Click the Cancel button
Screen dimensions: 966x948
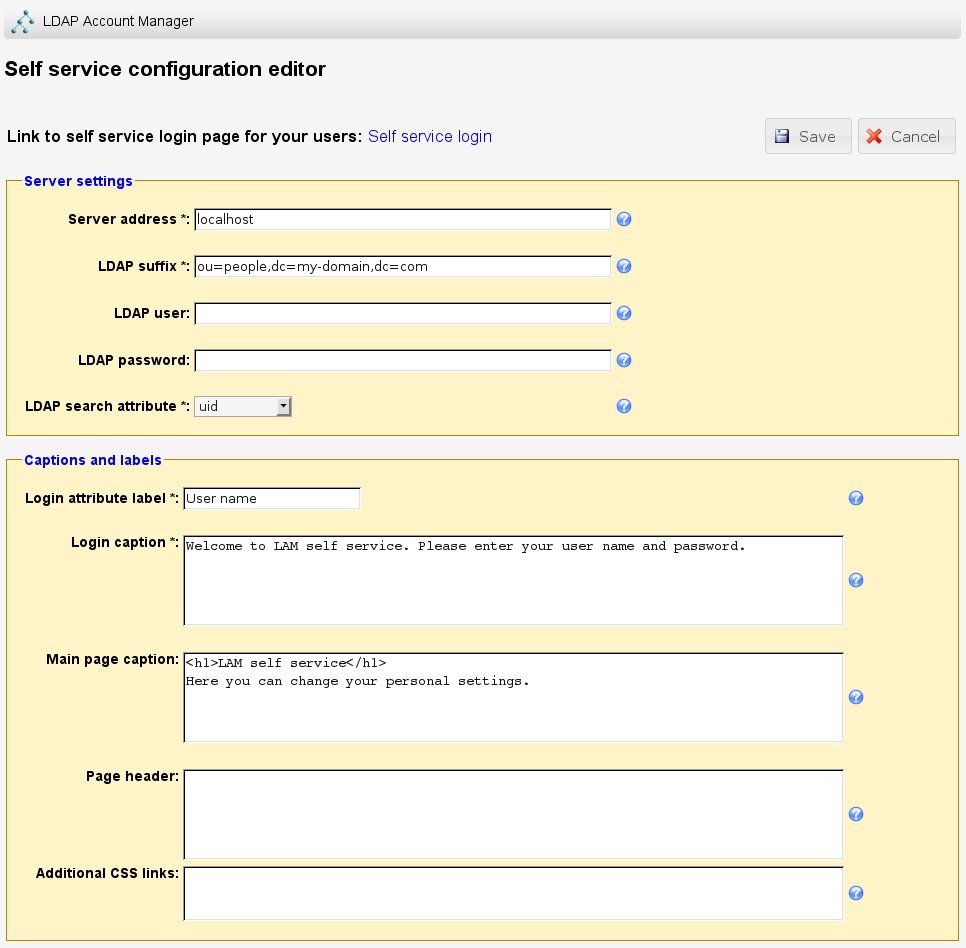906,136
